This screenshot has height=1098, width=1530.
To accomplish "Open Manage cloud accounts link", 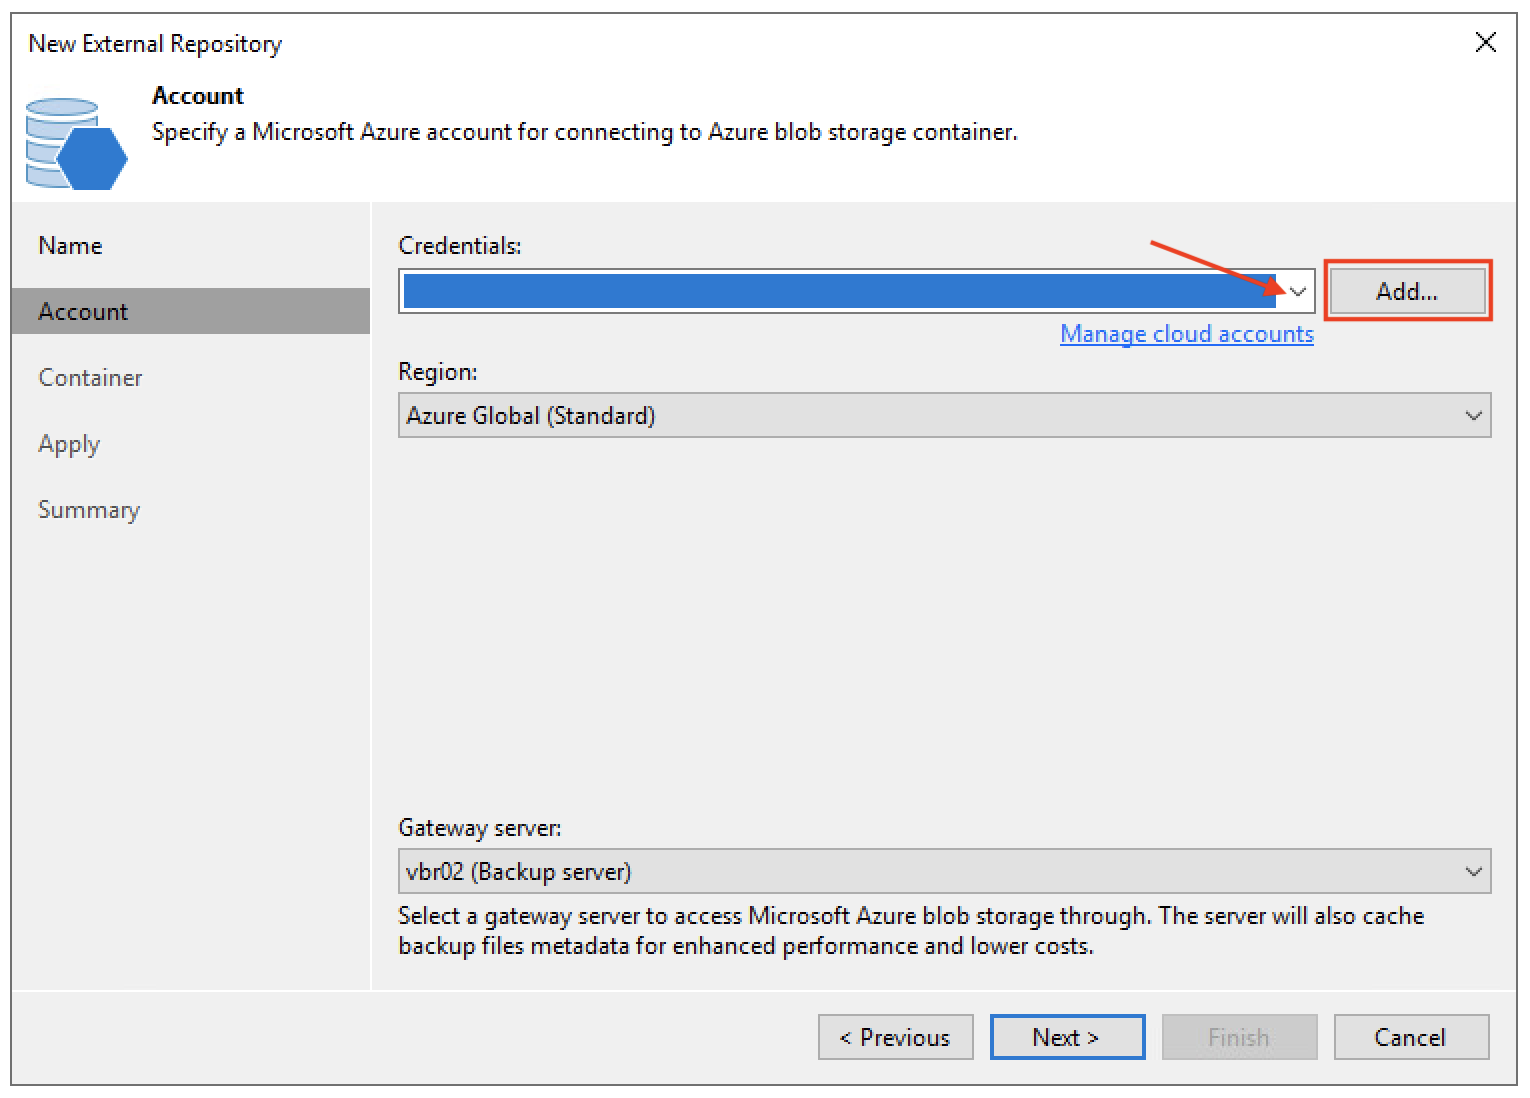I will tap(1187, 334).
